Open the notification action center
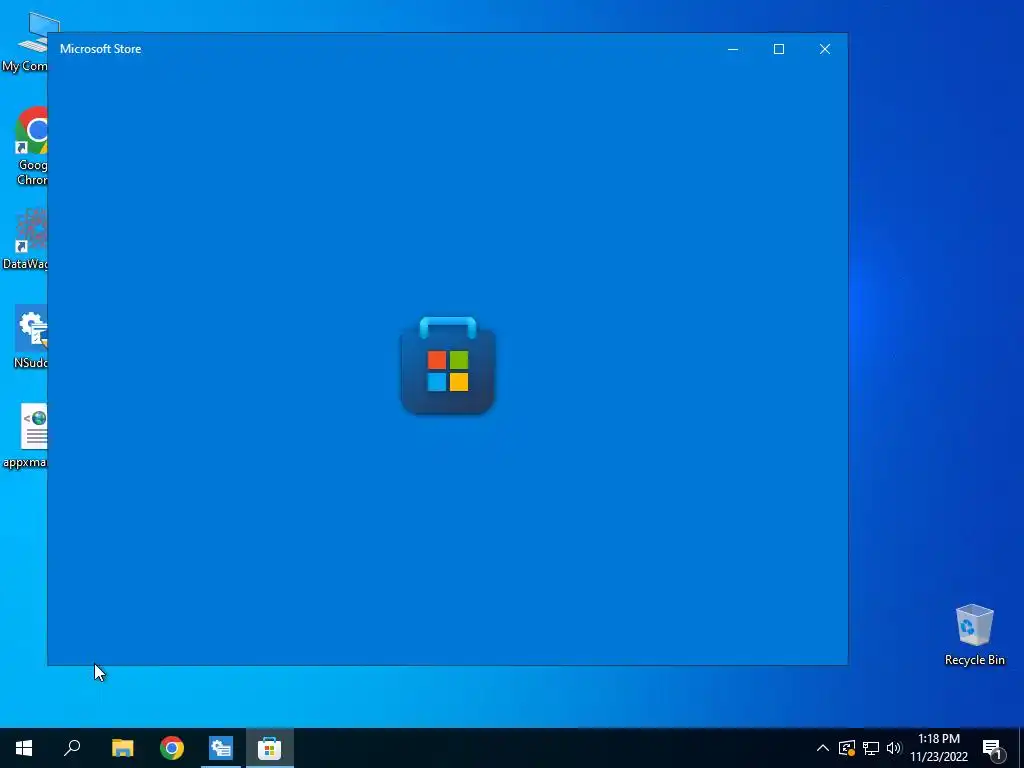 [992, 749]
